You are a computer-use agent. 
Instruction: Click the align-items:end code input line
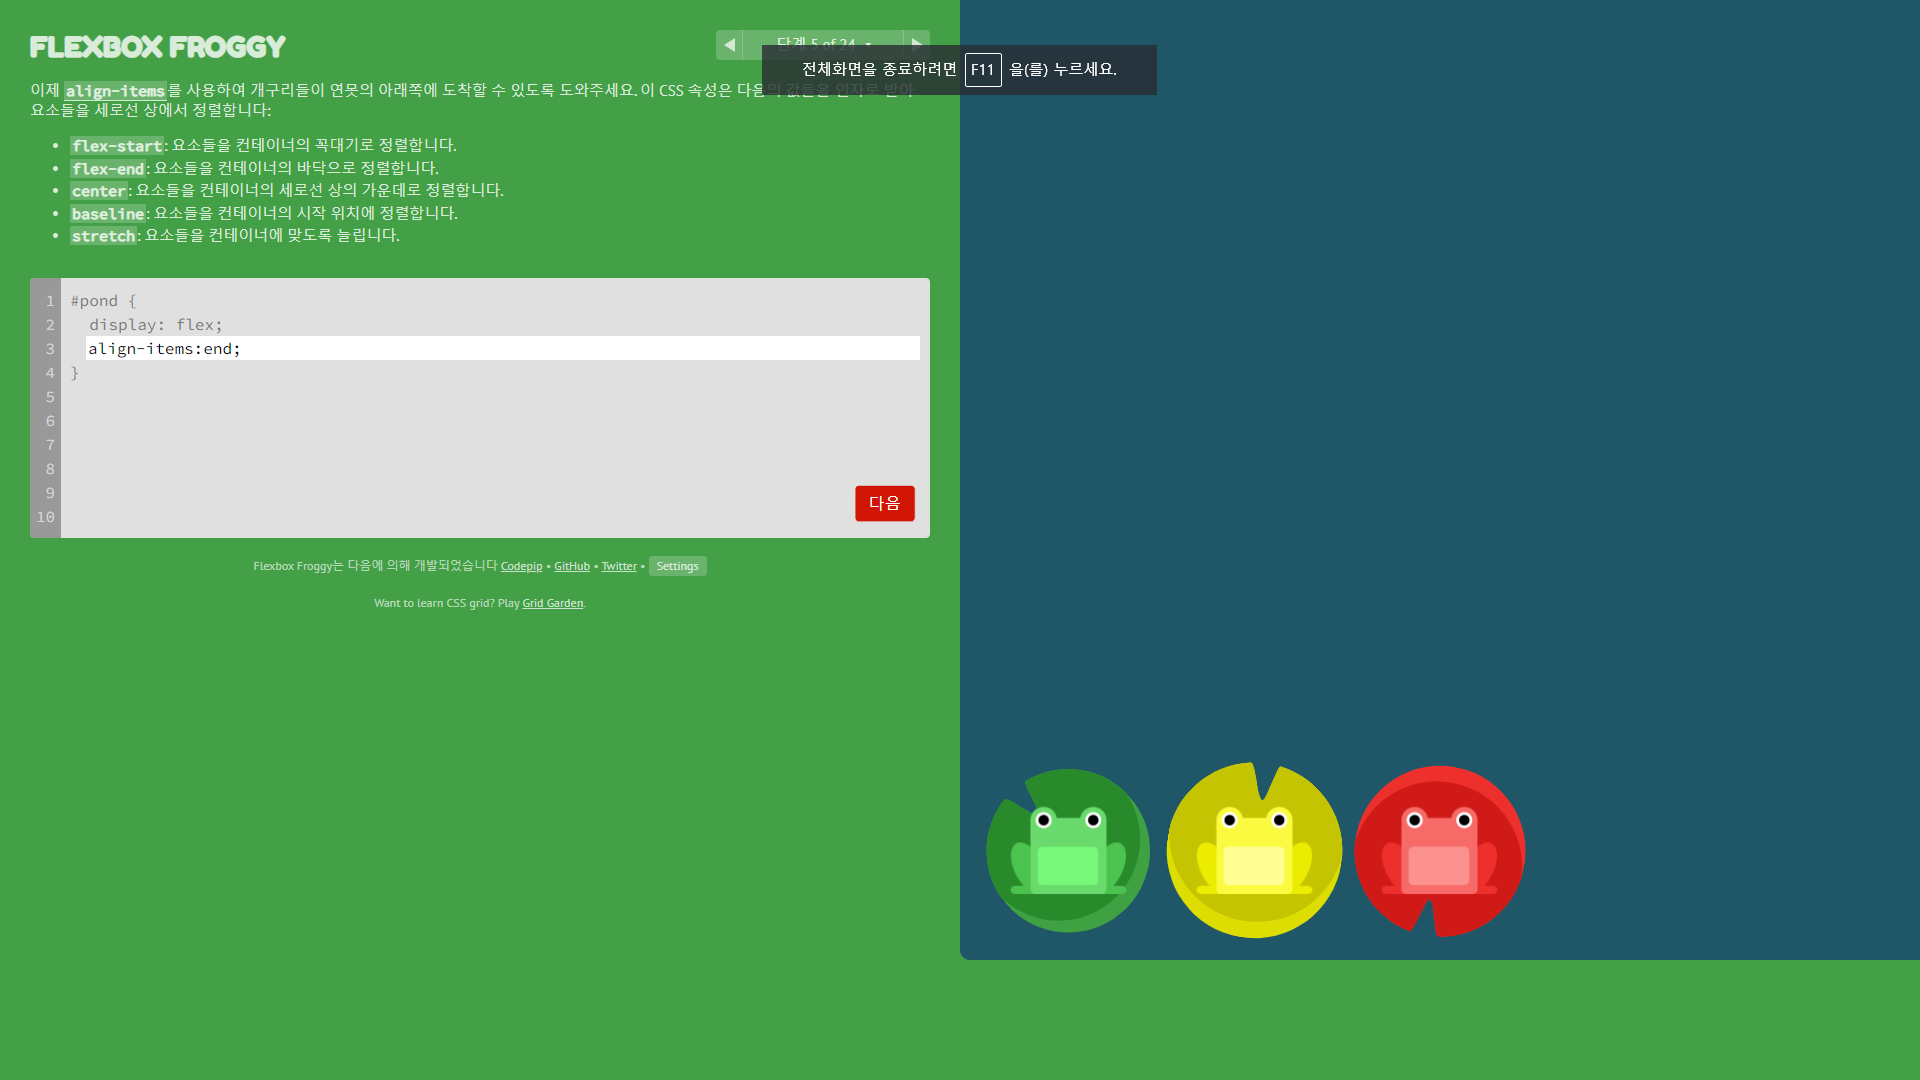pos(500,348)
